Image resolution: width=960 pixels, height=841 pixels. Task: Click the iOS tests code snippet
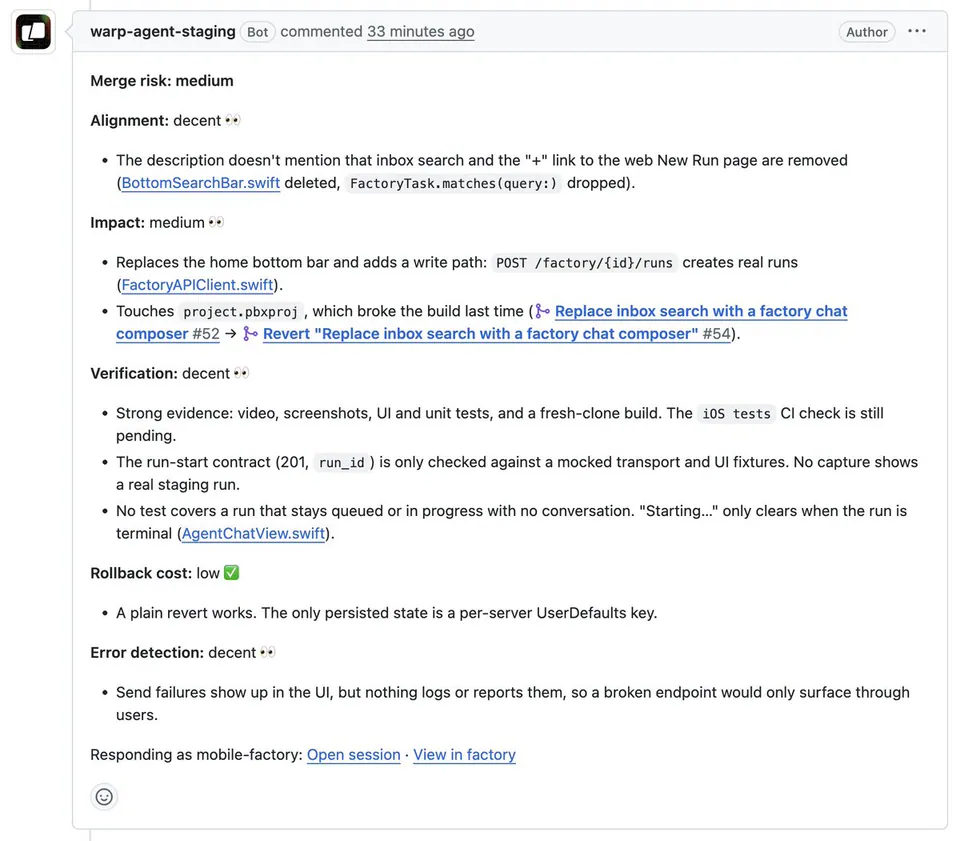pos(736,414)
